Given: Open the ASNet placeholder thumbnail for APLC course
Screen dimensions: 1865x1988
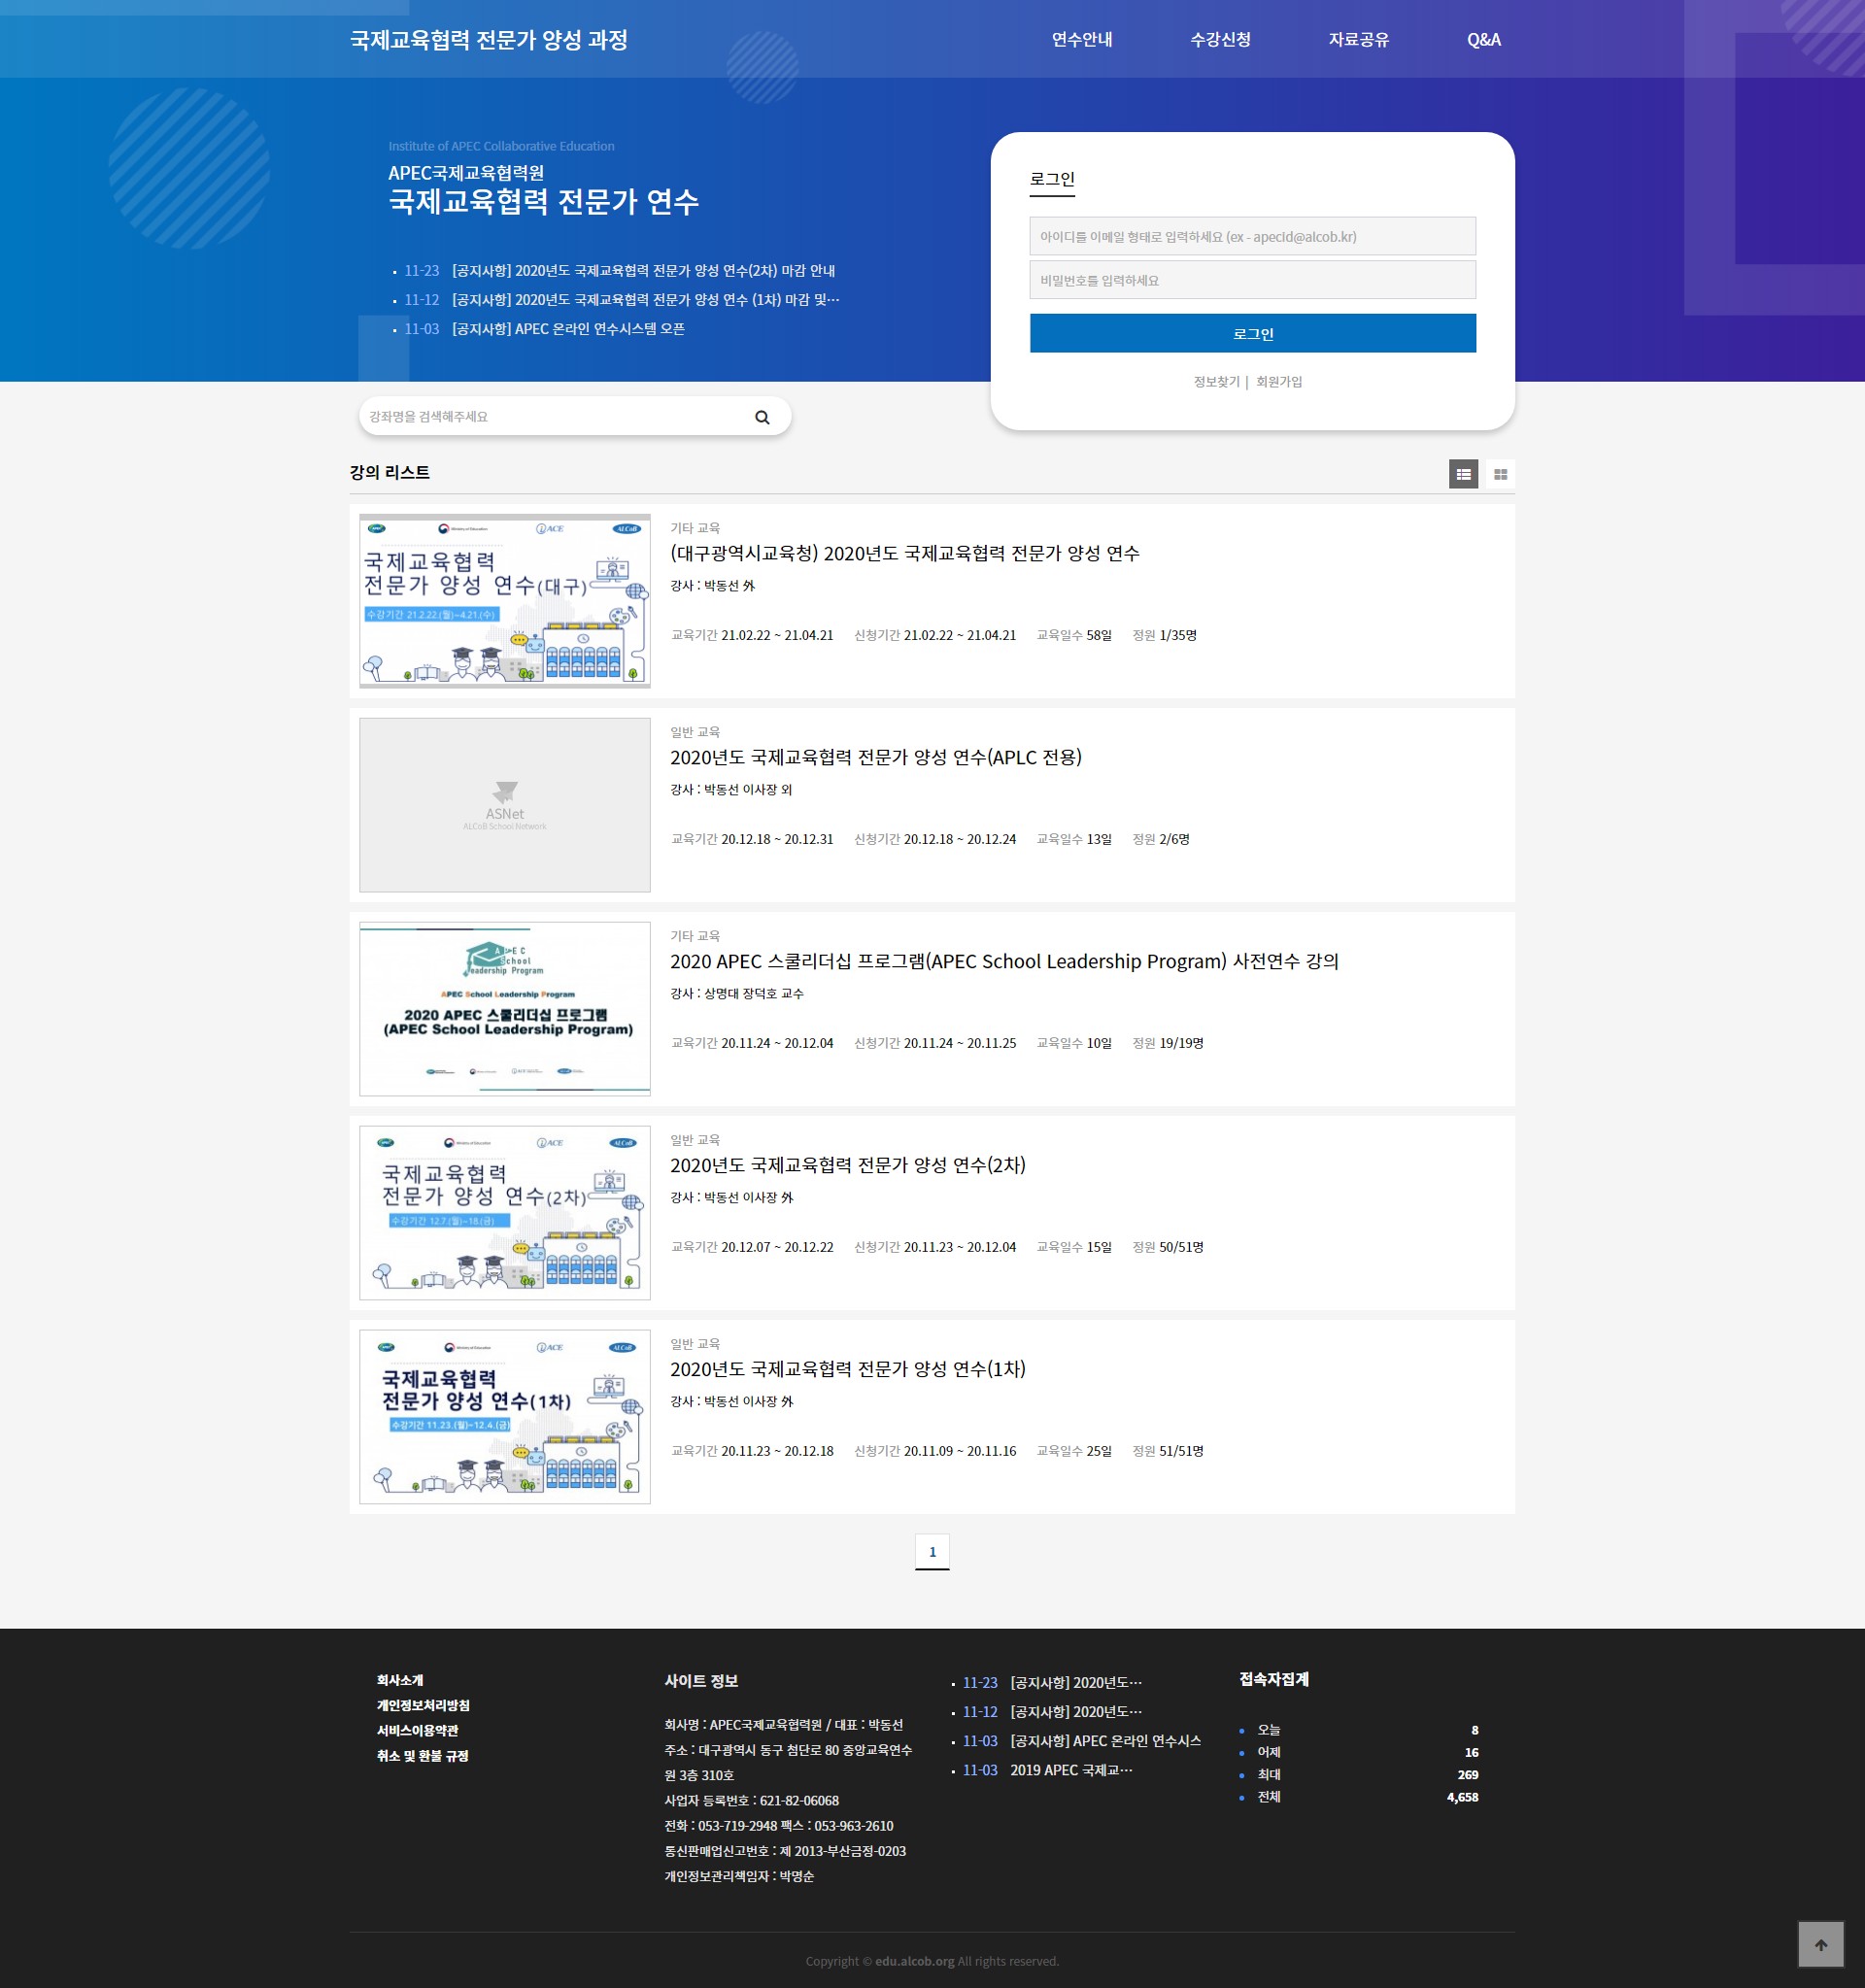Looking at the screenshot, I should point(505,805).
